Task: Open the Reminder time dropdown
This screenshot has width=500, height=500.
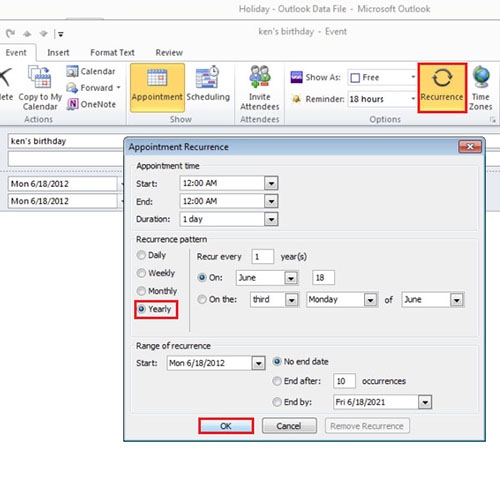Action: pyautogui.click(x=413, y=99)
